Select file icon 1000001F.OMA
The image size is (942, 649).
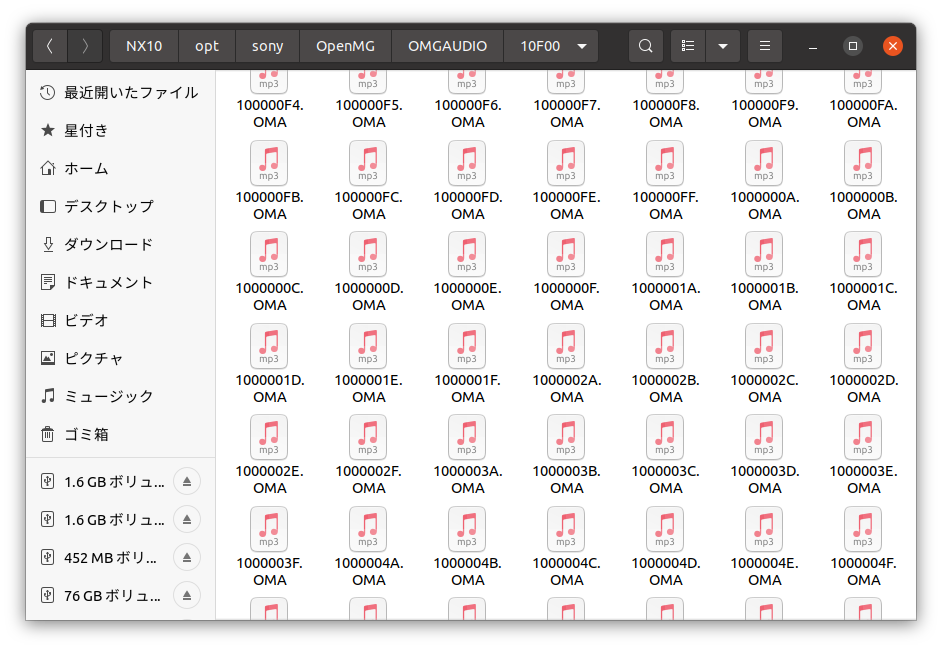[x=467, y=346]
